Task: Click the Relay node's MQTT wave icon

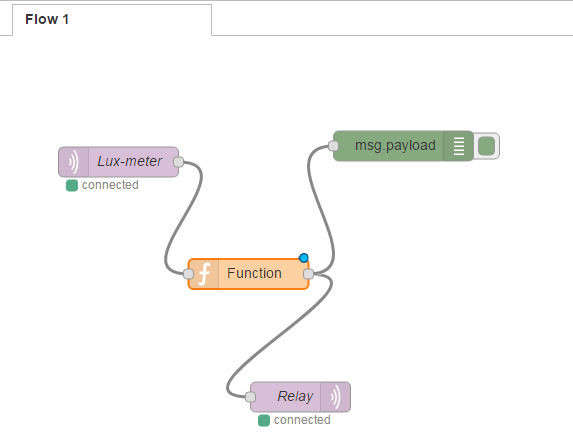Action: [335, 397]
